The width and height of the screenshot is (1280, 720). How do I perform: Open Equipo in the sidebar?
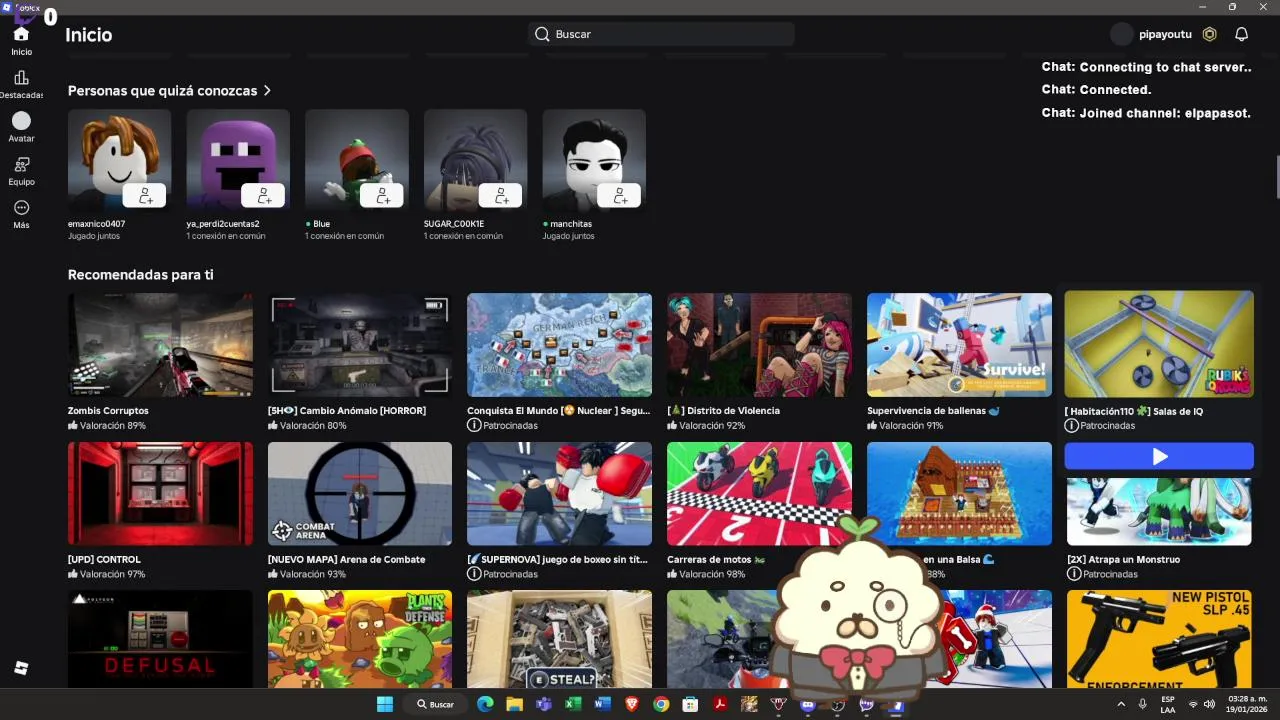[x=21, y=171]
